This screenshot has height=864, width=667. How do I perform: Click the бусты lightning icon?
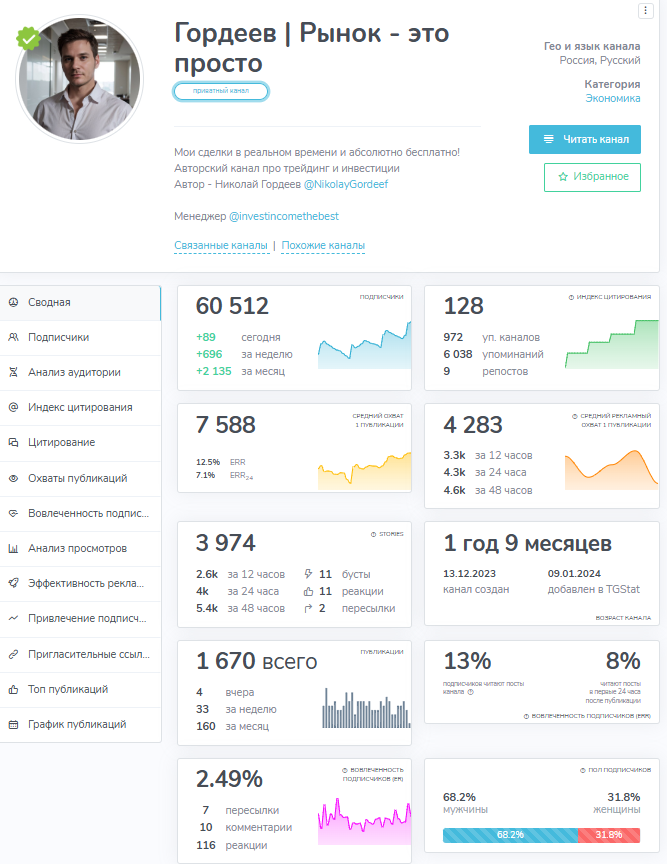308,574
